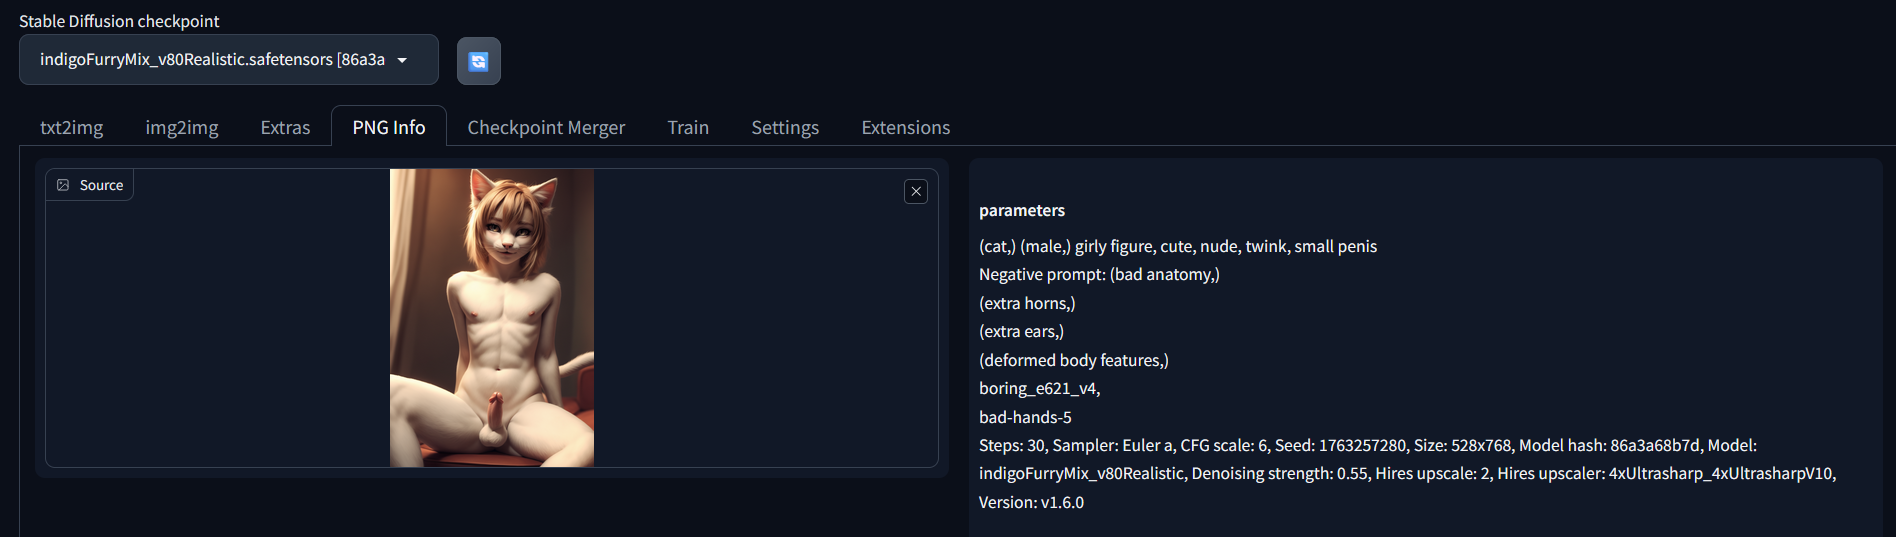Switch to the img2img tab
The width and height of the screenshot is (1896, 537).
(x=182, y=127)
